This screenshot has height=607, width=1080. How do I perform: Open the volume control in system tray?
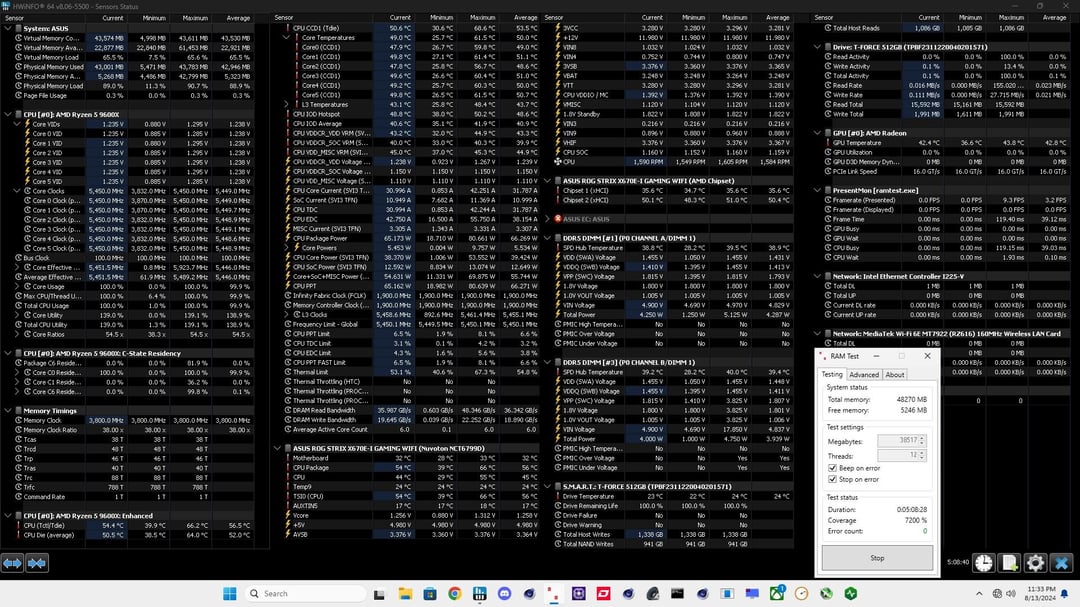coord(1010,593)
